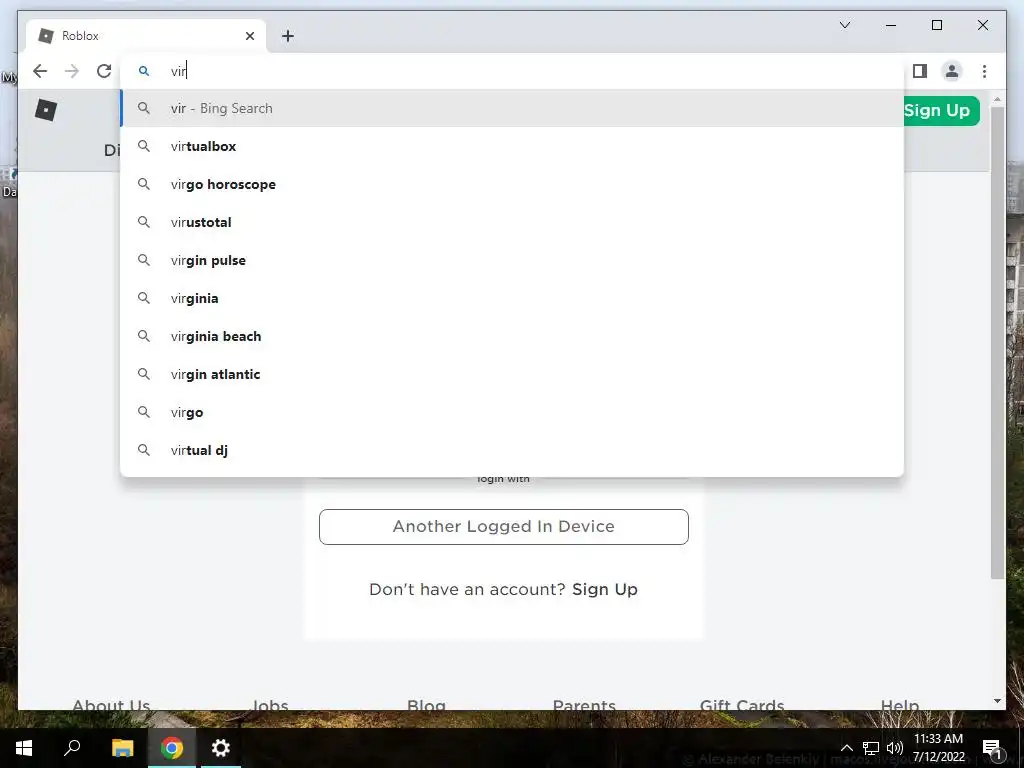Switch to Chrome in the taskbar

172,748
